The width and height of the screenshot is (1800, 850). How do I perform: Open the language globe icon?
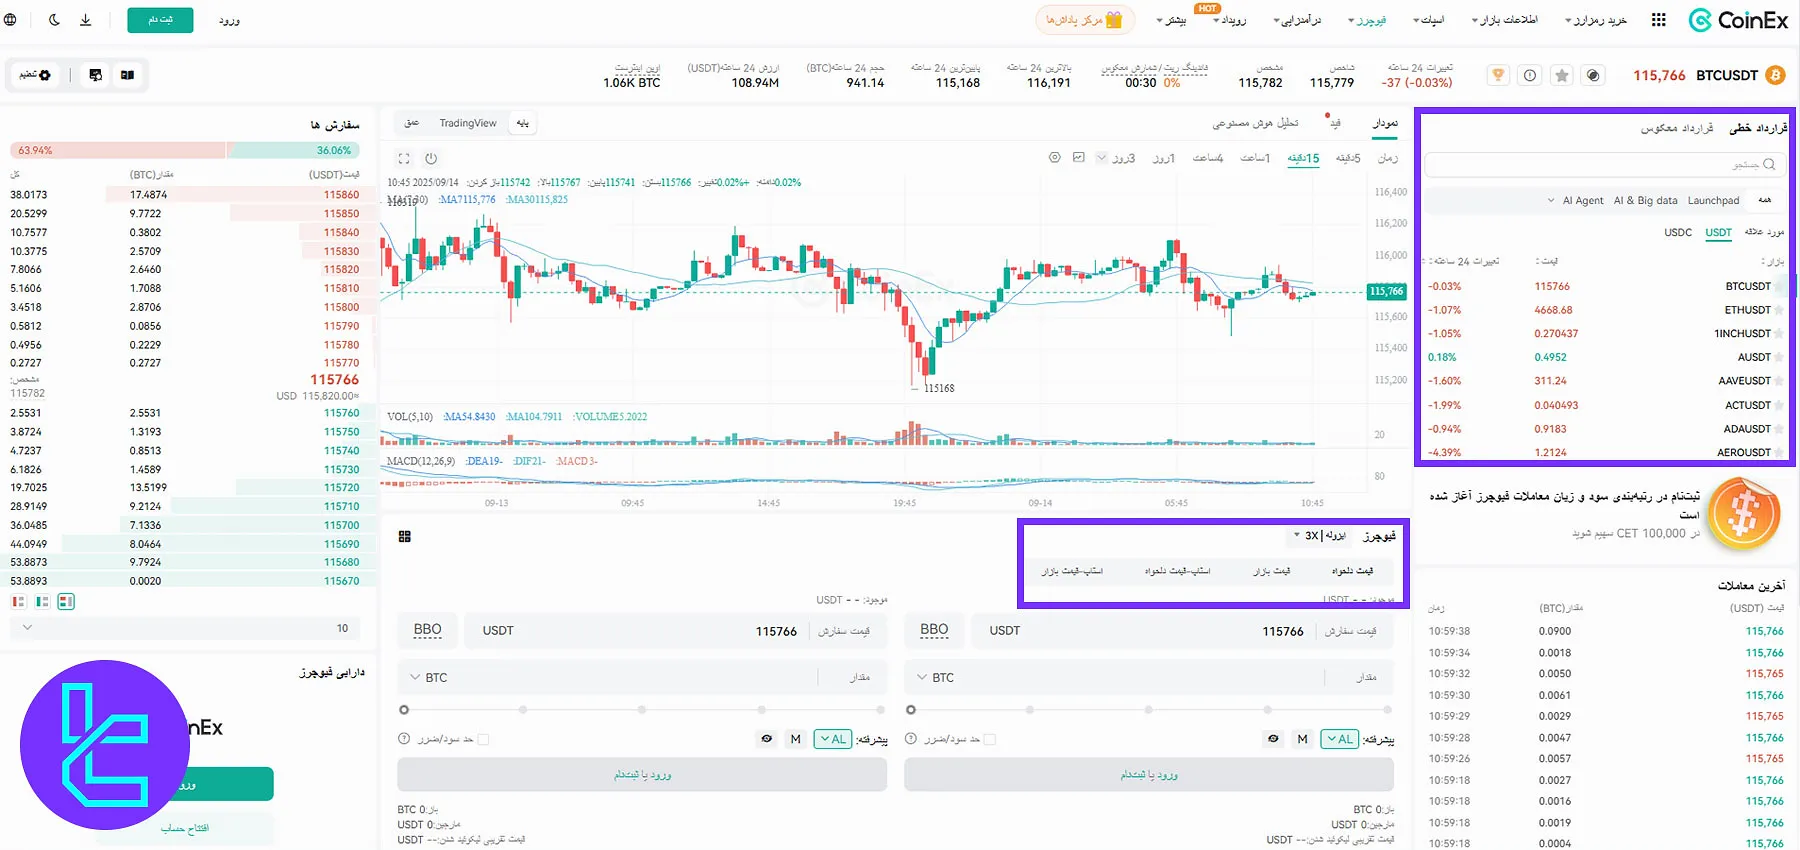pos(10,20)
